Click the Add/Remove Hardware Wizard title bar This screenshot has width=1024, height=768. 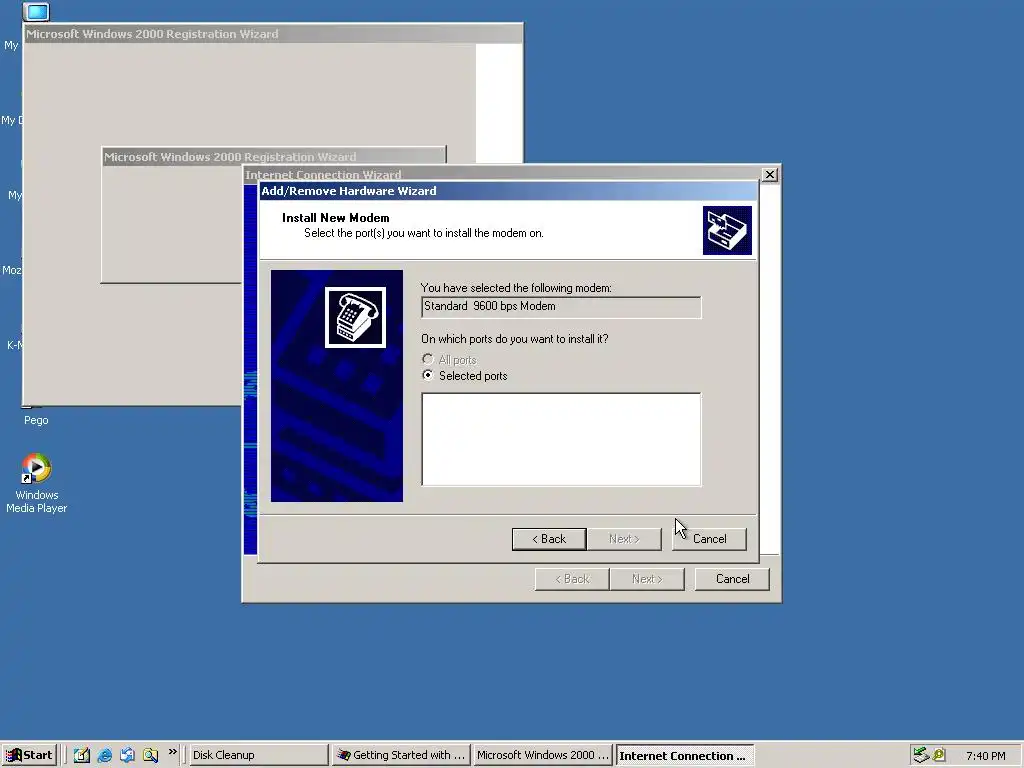coord(509,191)
